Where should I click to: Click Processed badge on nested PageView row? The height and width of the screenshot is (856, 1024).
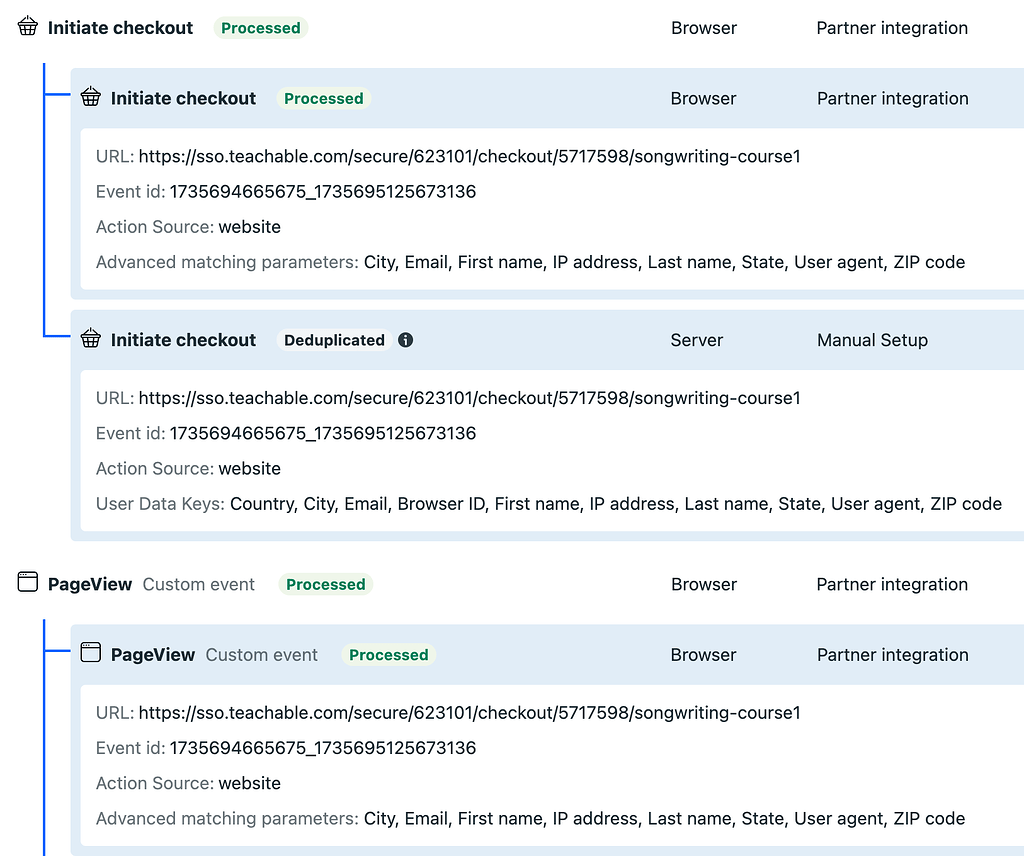[x=389, y=655]
